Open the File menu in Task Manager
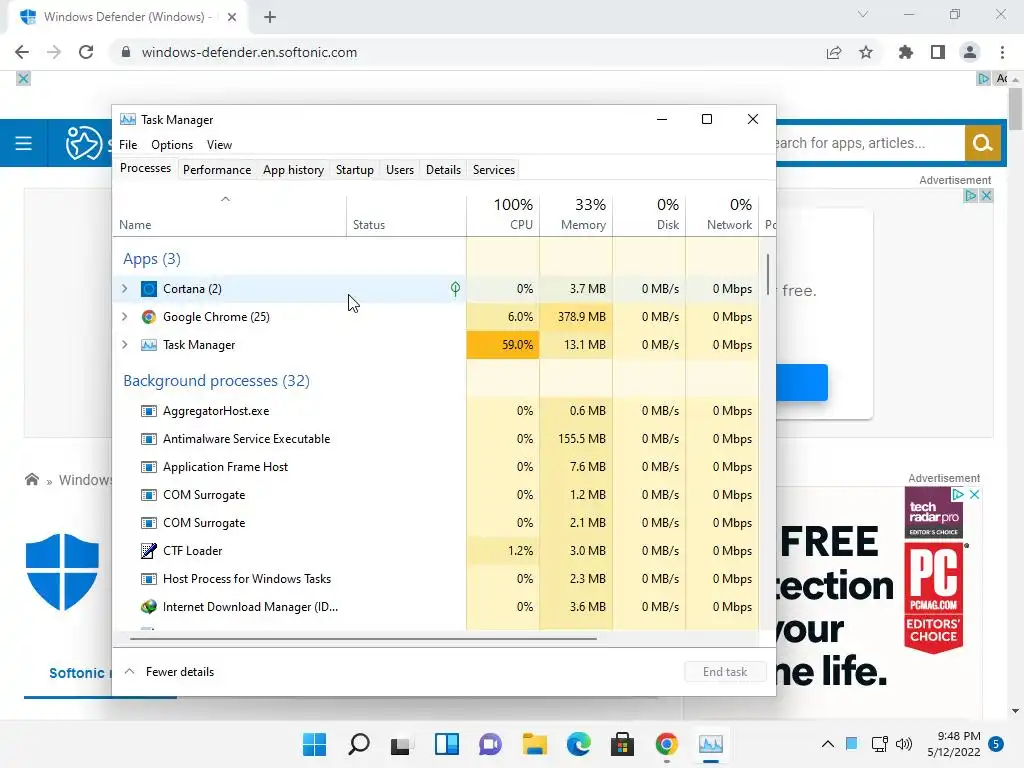 pos(128,145)
